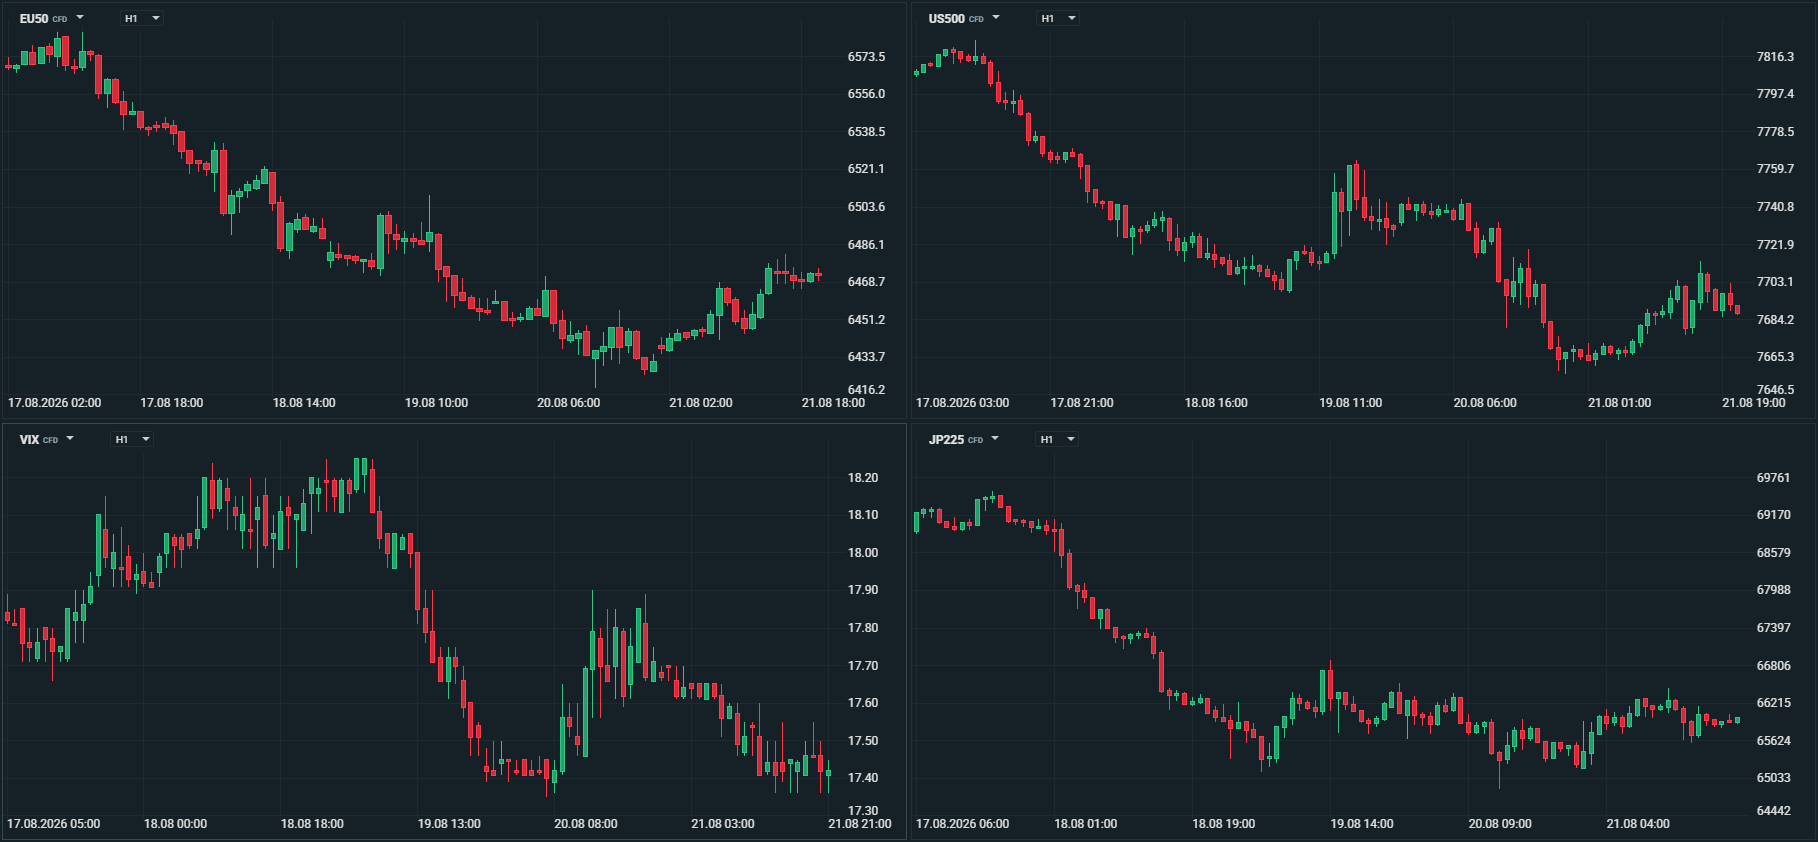This screenshot has height=842, width=1818.
Task: Select the 69761 level on JP225 price axis
Action: coord(1773,478)
